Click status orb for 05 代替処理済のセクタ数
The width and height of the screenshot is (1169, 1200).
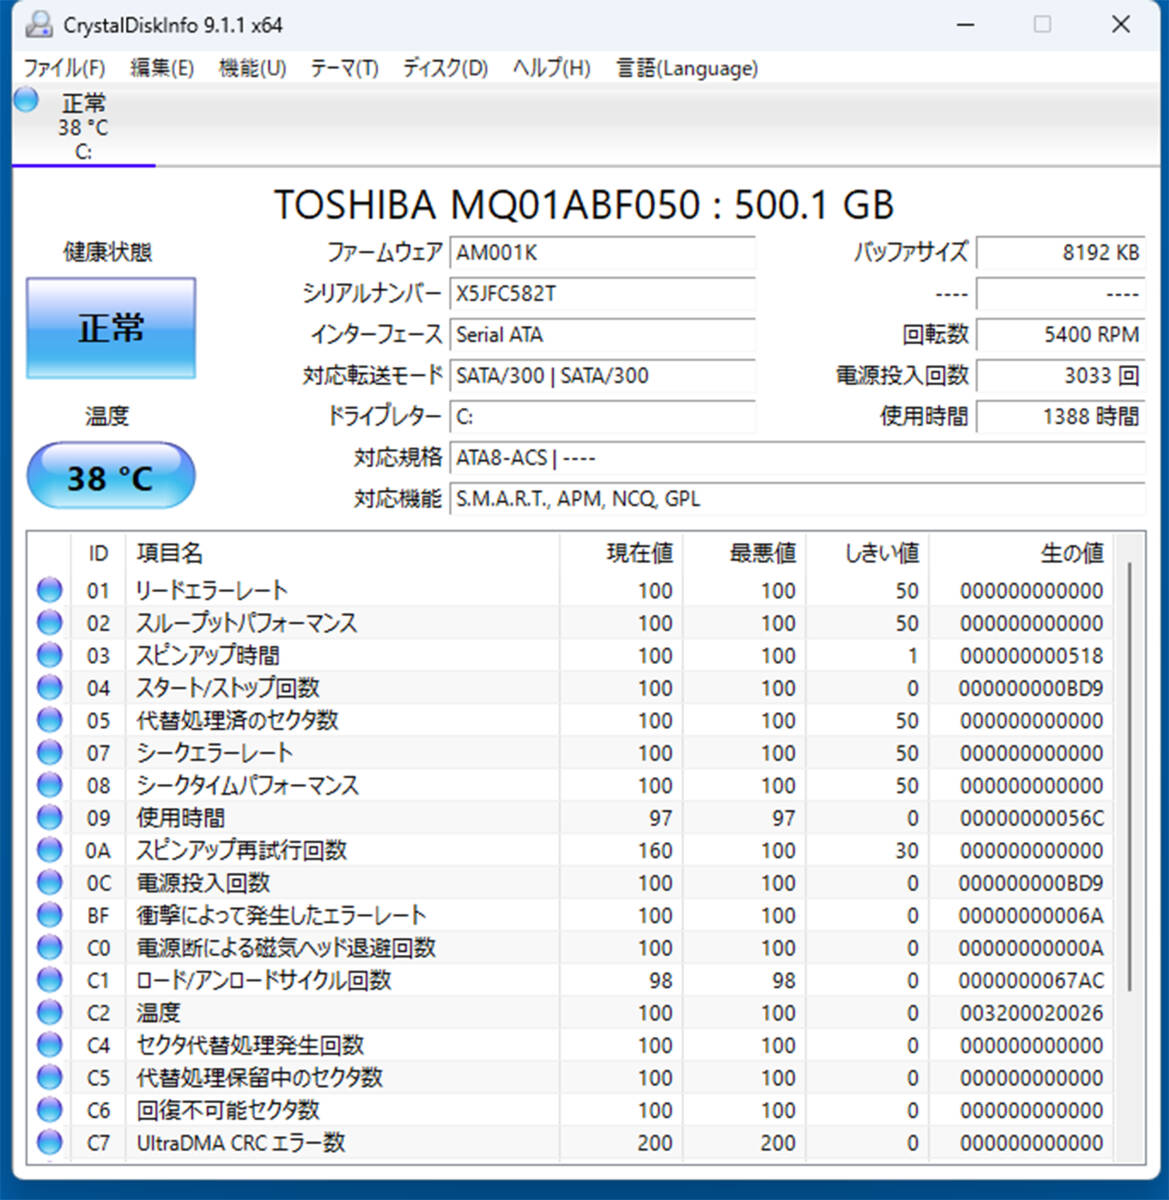pos(49,720)
